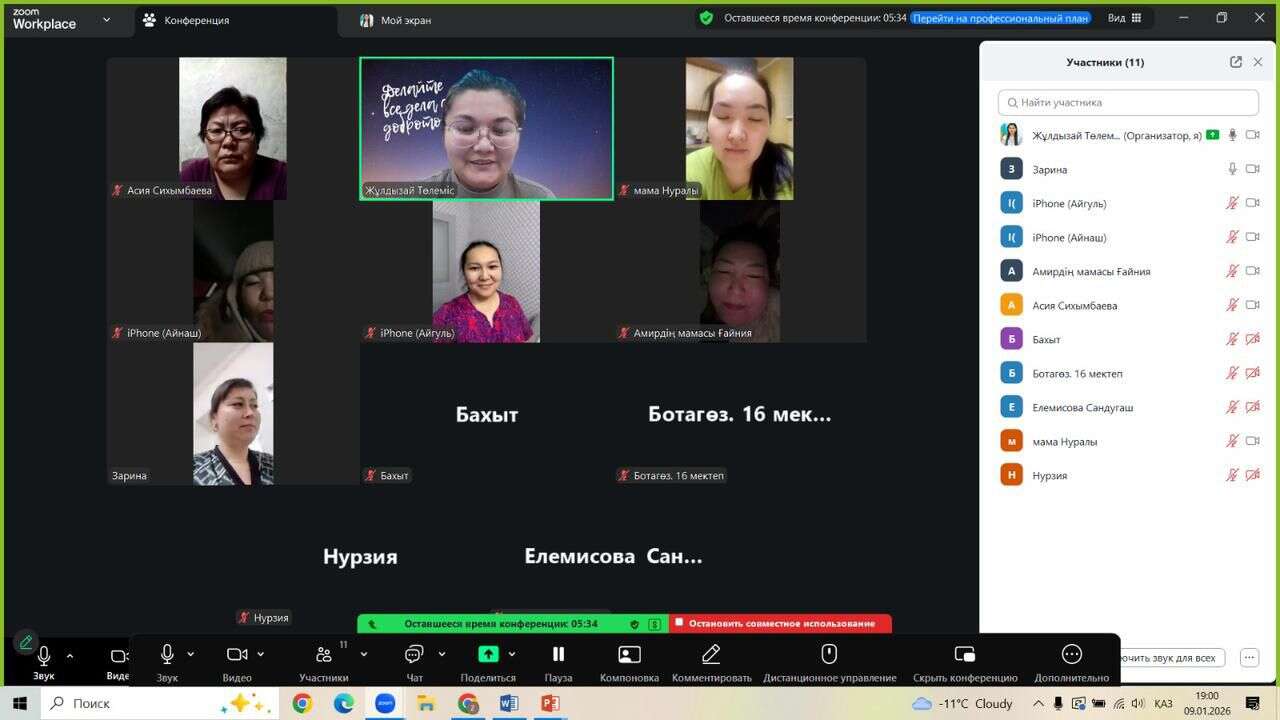Open share options arrow beside Поделиться
1280x720 pixels.
[512, 654]
